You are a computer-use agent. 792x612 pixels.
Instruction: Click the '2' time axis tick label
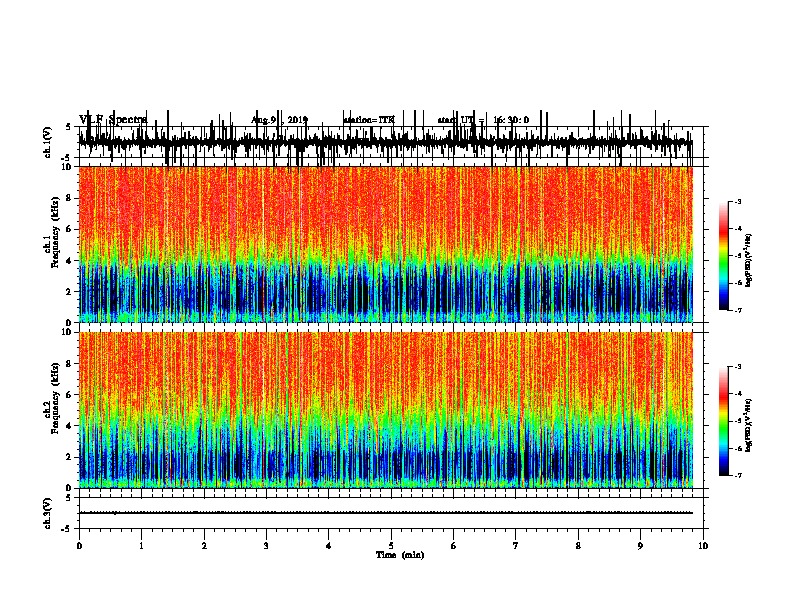[x=204, y=546]
